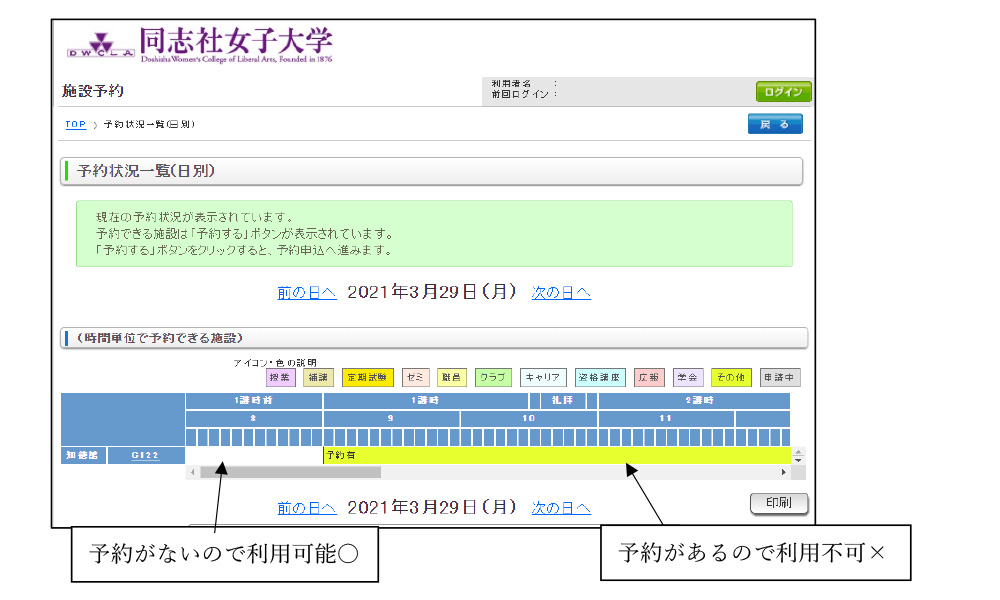1000x600 pixels.
Task: Click the 2講時 period header
Action: (694, 400)
